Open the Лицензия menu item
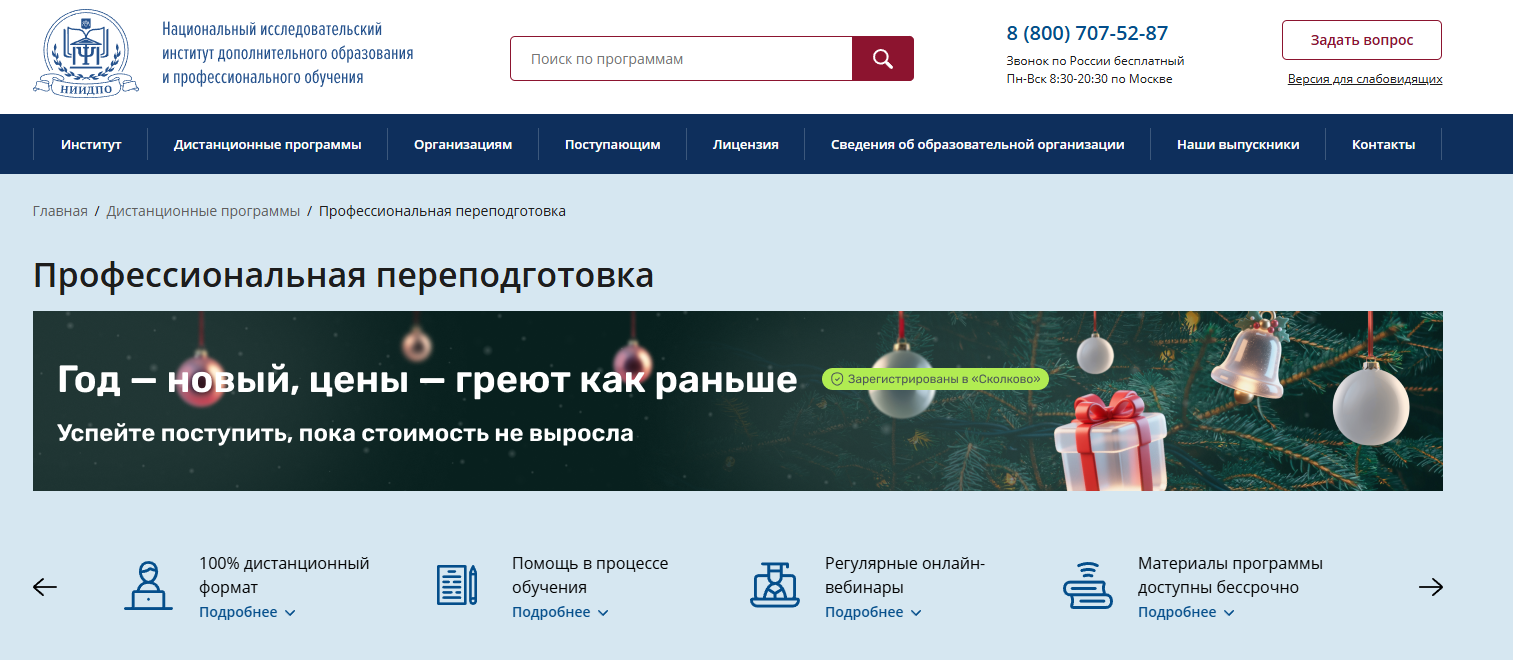Viewport: 1513px width, 660px height. tap(745, 144)
